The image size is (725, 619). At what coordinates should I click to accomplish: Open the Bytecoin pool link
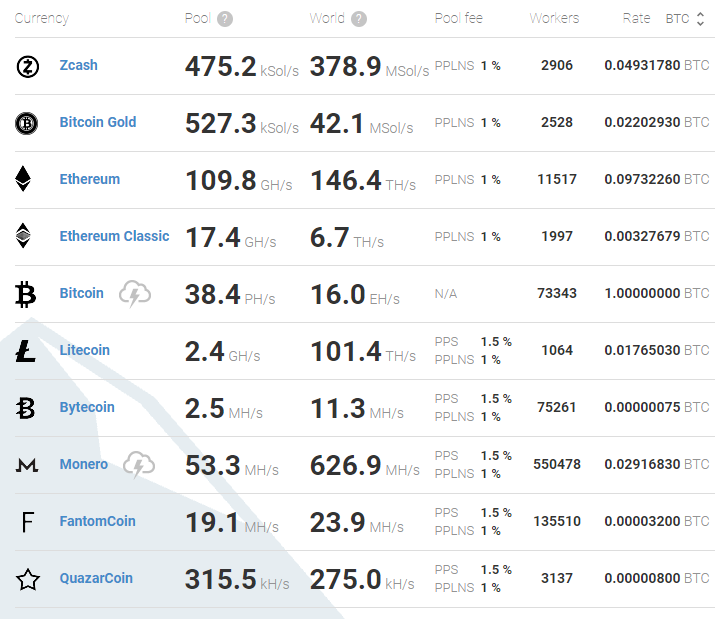tap(87, 407)
